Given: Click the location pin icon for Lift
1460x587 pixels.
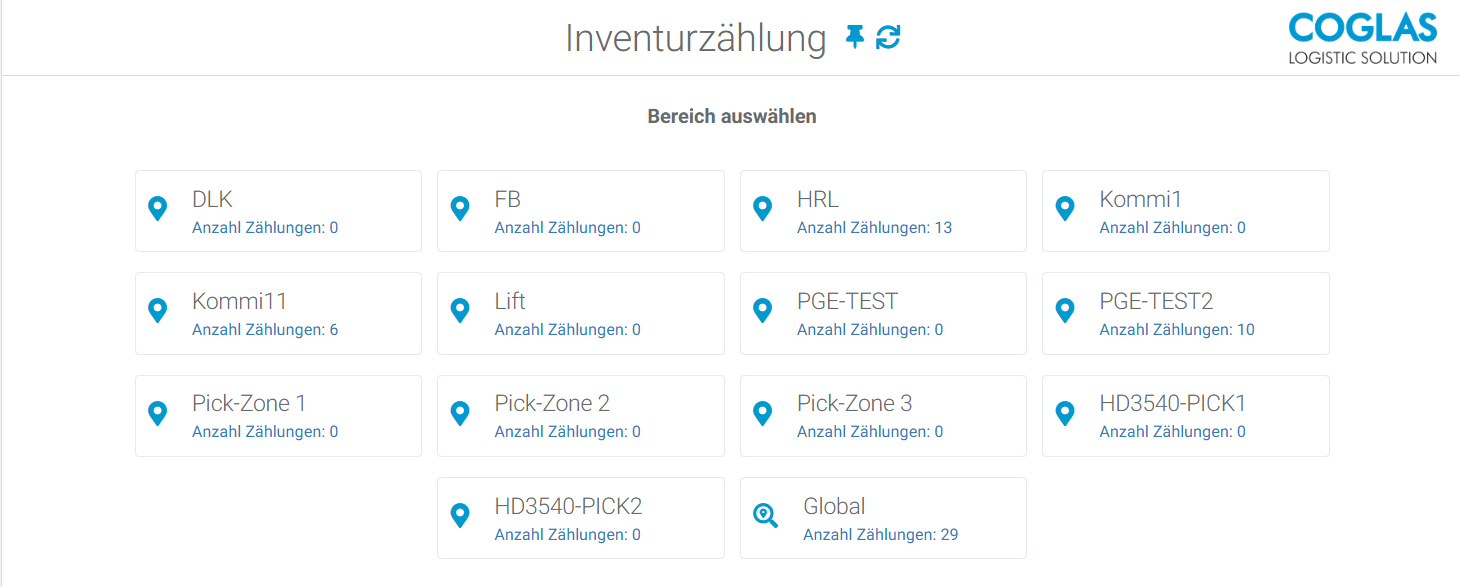Looking at the screenshot, I should (x=460, y=311).
